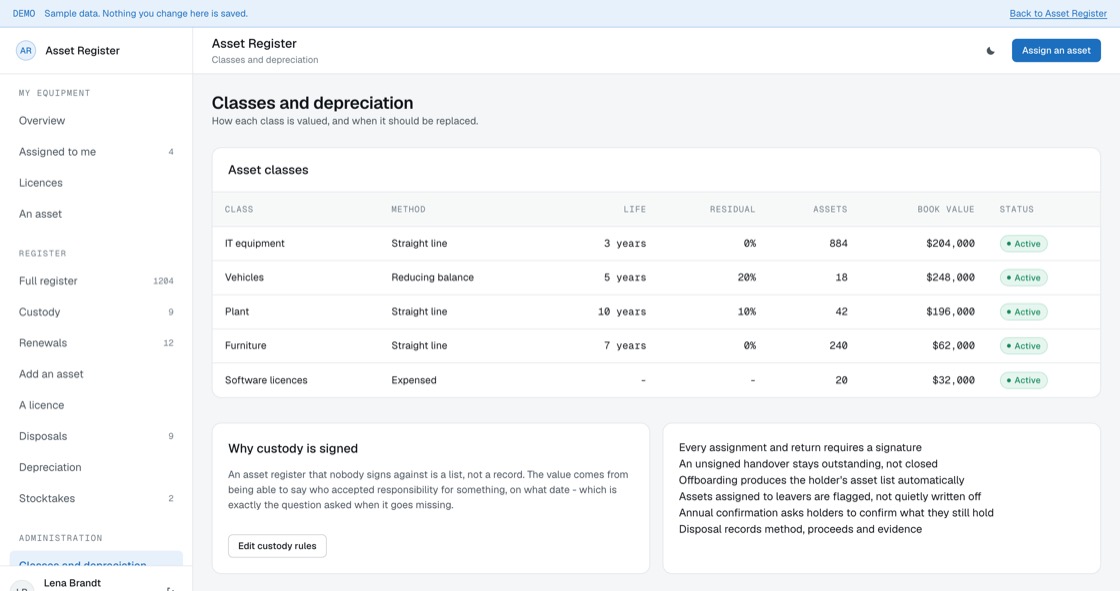Screen dimensions: 1120x591
Task: Select the Classes and depreciation sidebar item
Action: (x=96, y=560)
